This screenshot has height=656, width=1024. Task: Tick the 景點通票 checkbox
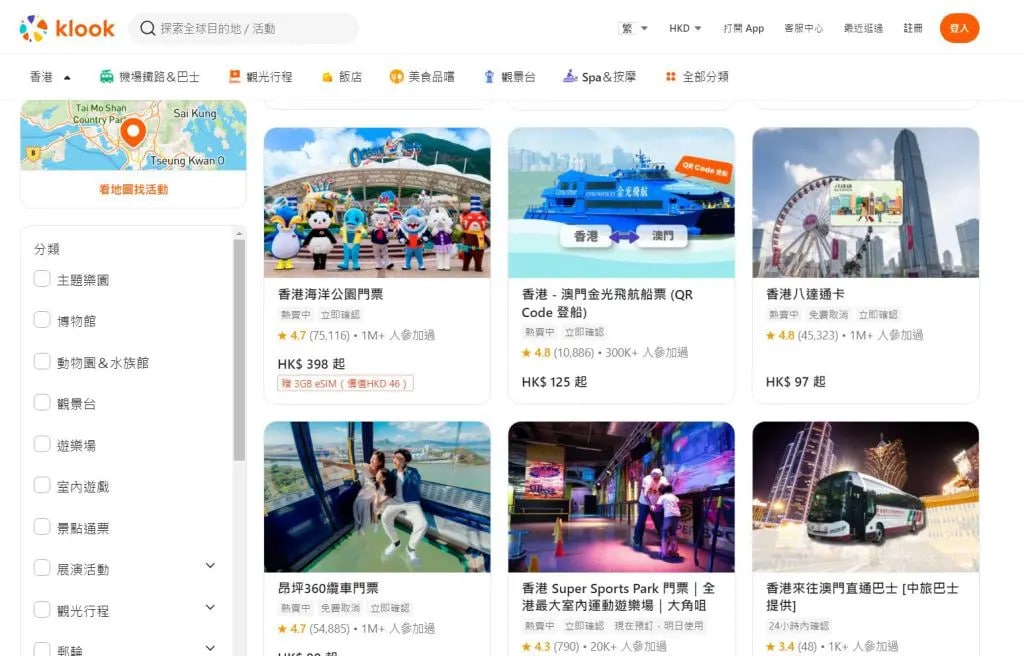click(42, 527)
